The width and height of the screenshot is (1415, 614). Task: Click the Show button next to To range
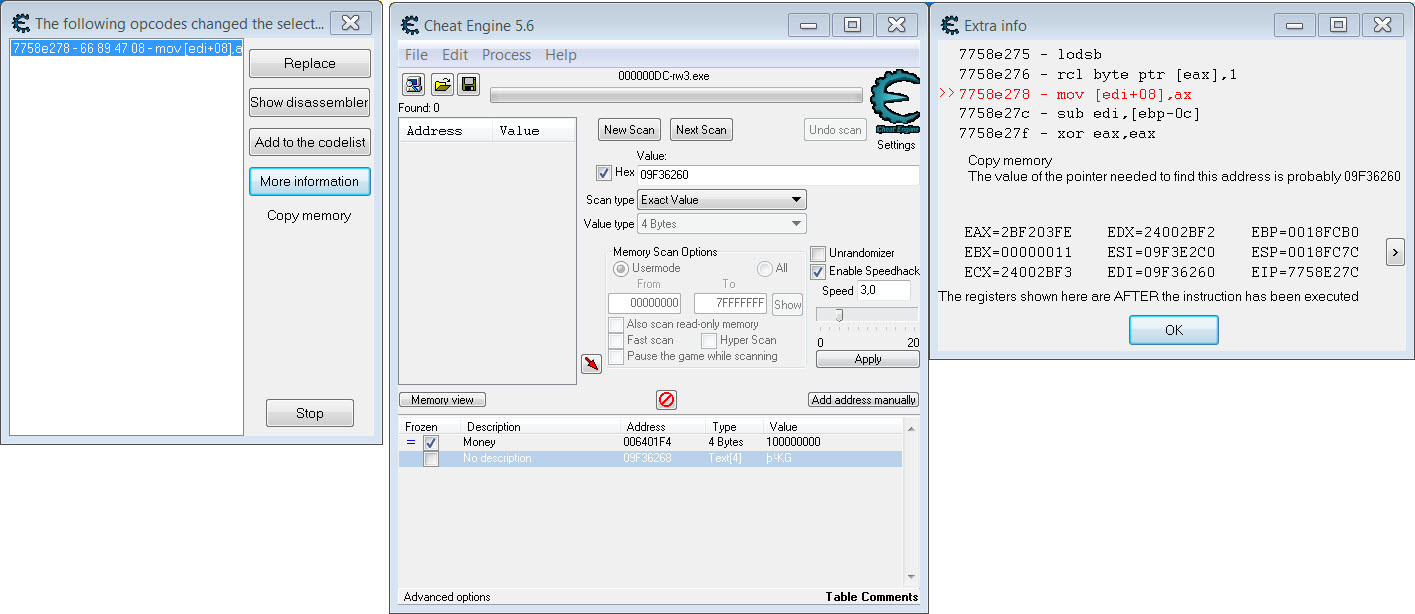coord(788,305)
